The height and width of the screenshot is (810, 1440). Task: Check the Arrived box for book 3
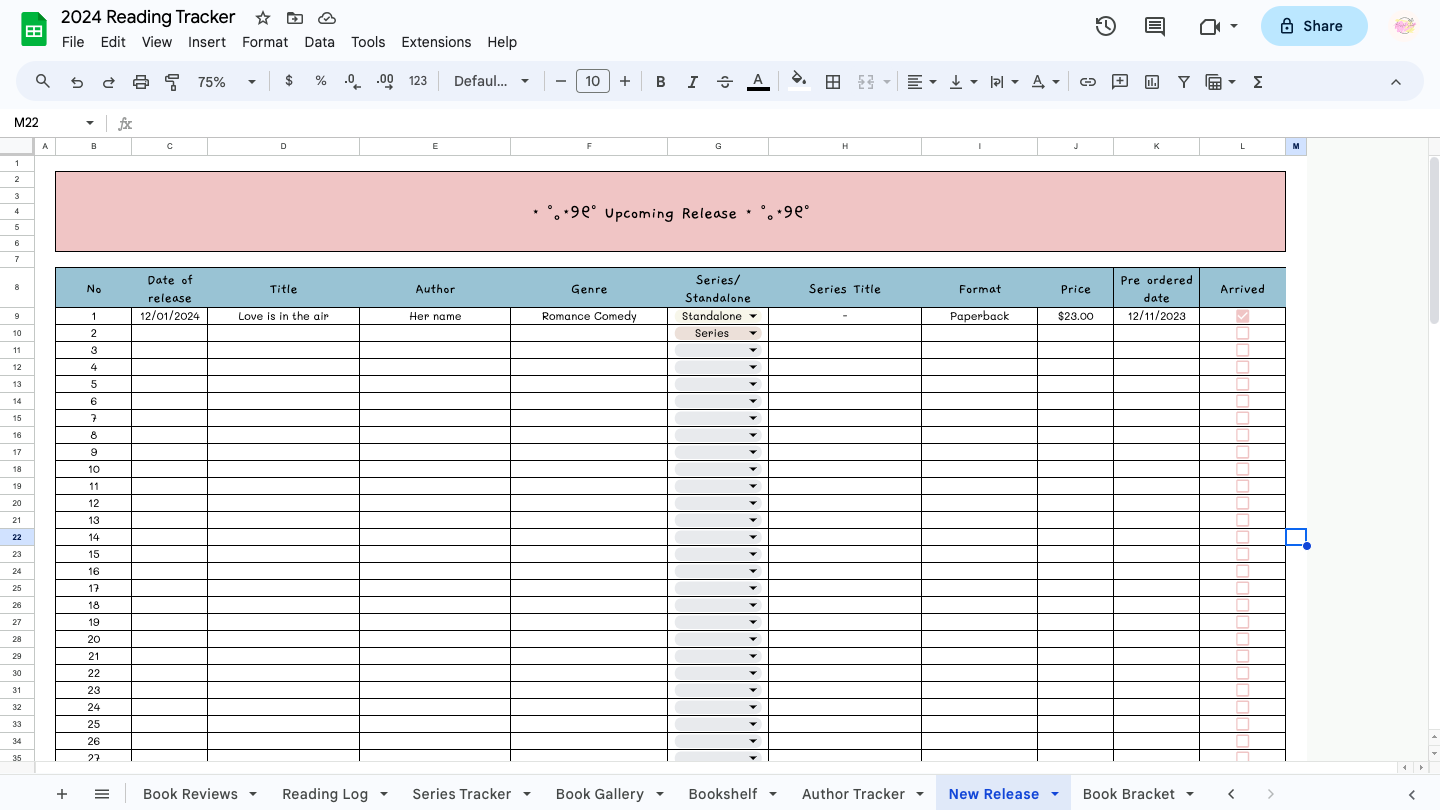1243,350
